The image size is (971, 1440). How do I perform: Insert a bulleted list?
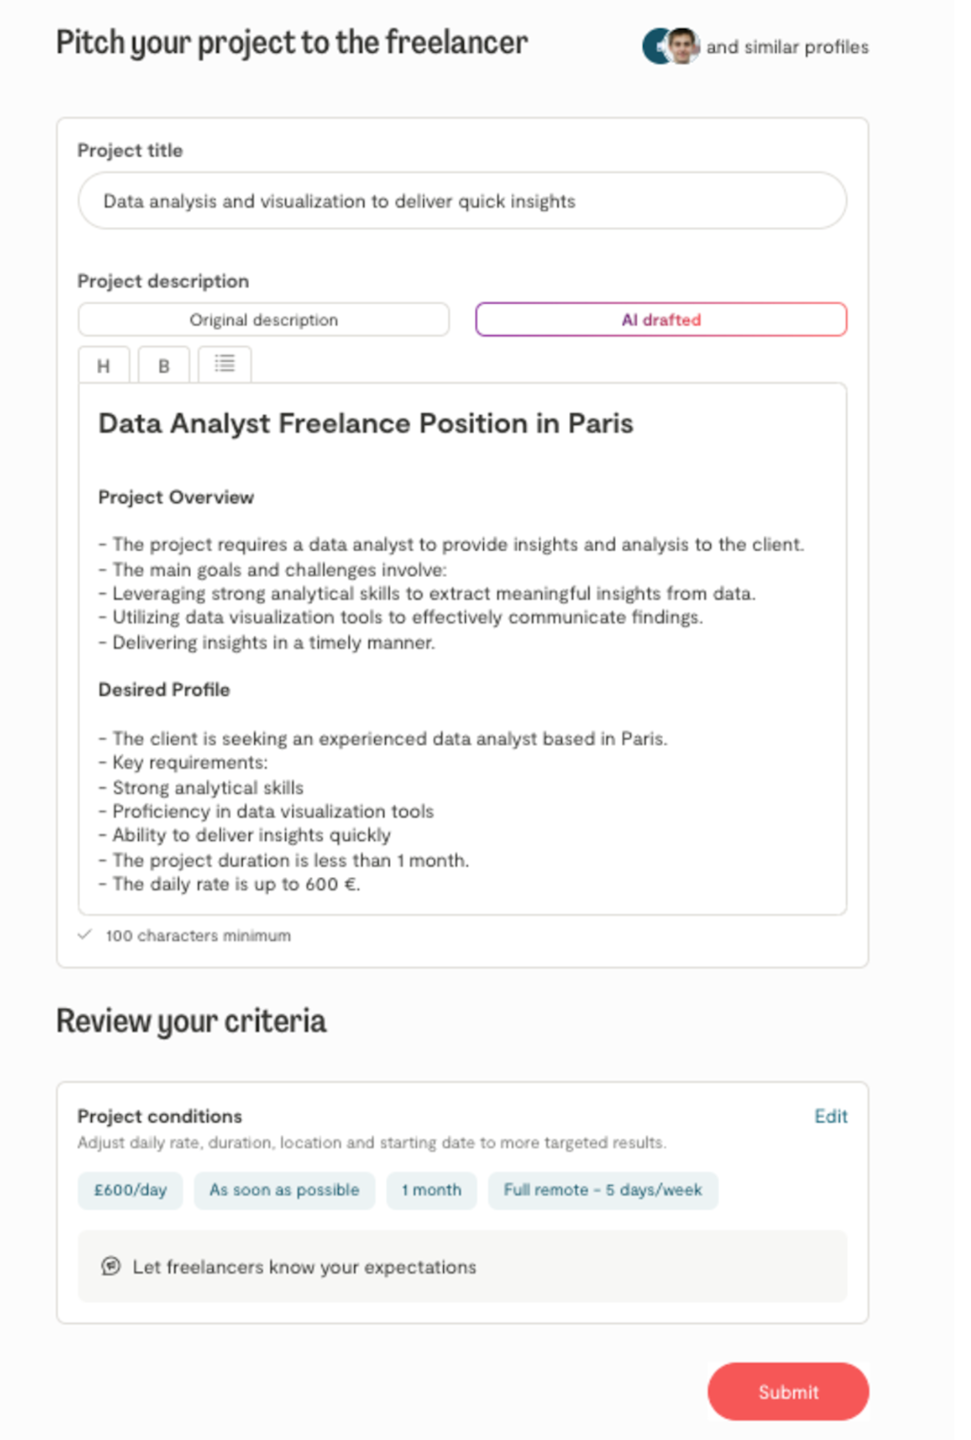click(225, 364)
